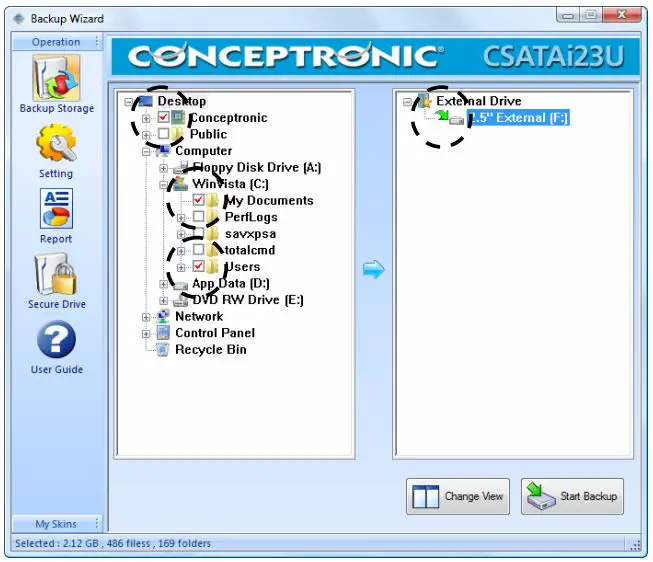This screenshot has height=562, width=653.
Task: Check the PerfLogs checkbox
Action: pyautogui.click(x=198, y=216)
